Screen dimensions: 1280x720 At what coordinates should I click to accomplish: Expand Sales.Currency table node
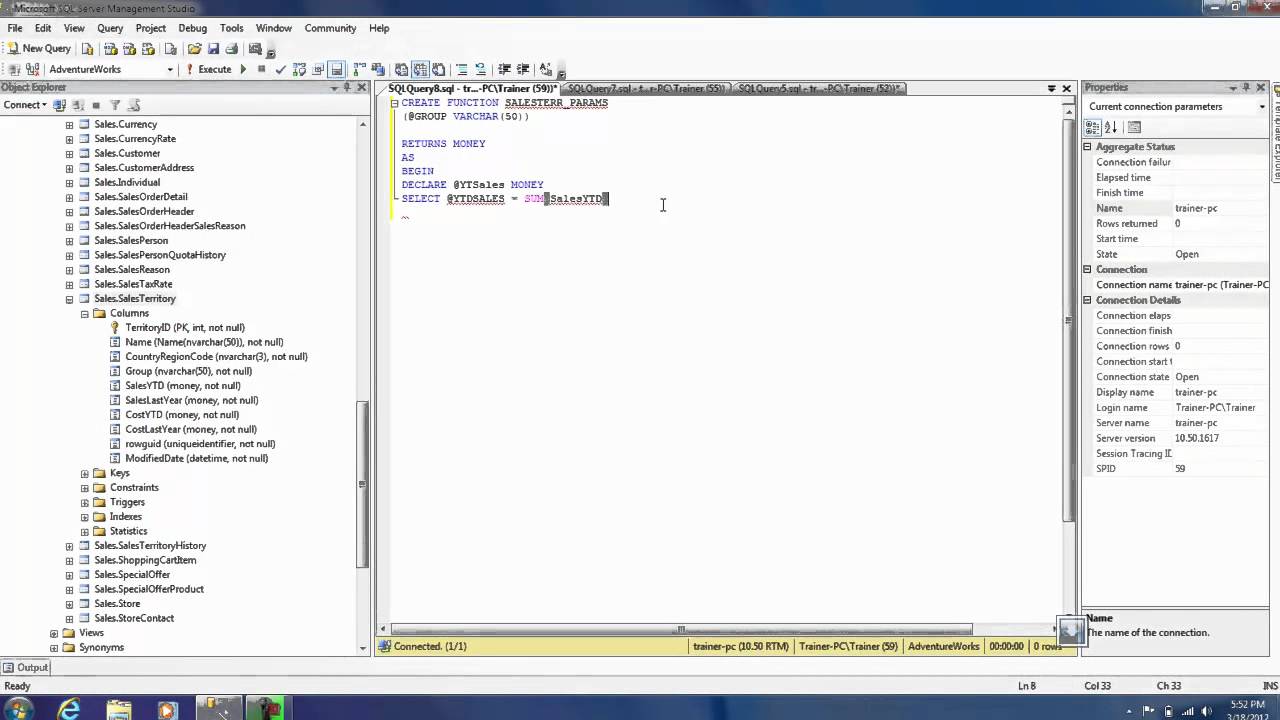coord(69,124)
